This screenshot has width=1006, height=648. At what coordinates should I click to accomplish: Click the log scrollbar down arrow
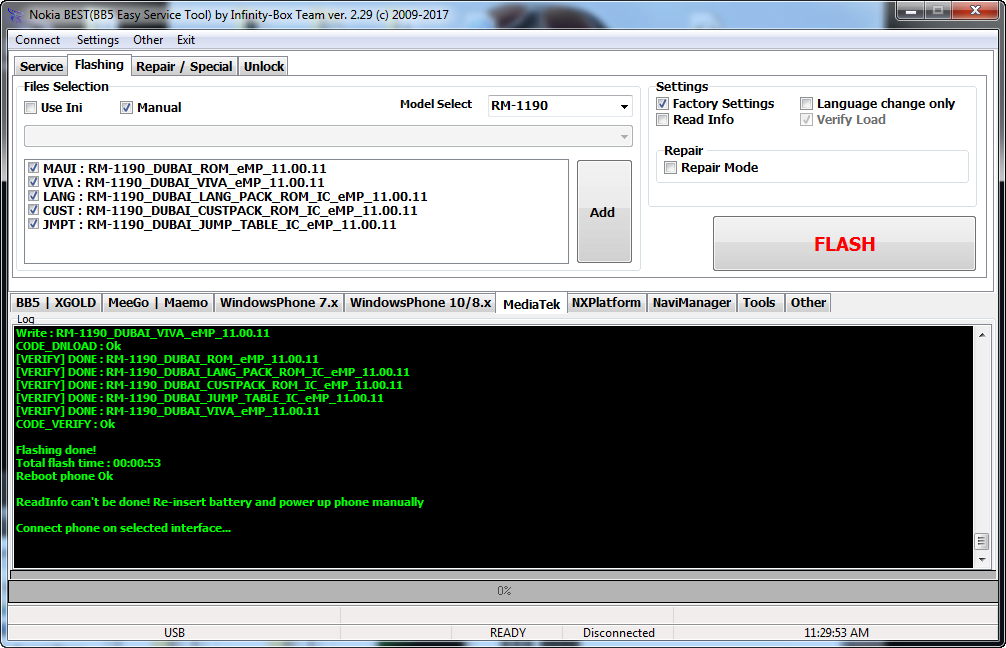[982, 560]
